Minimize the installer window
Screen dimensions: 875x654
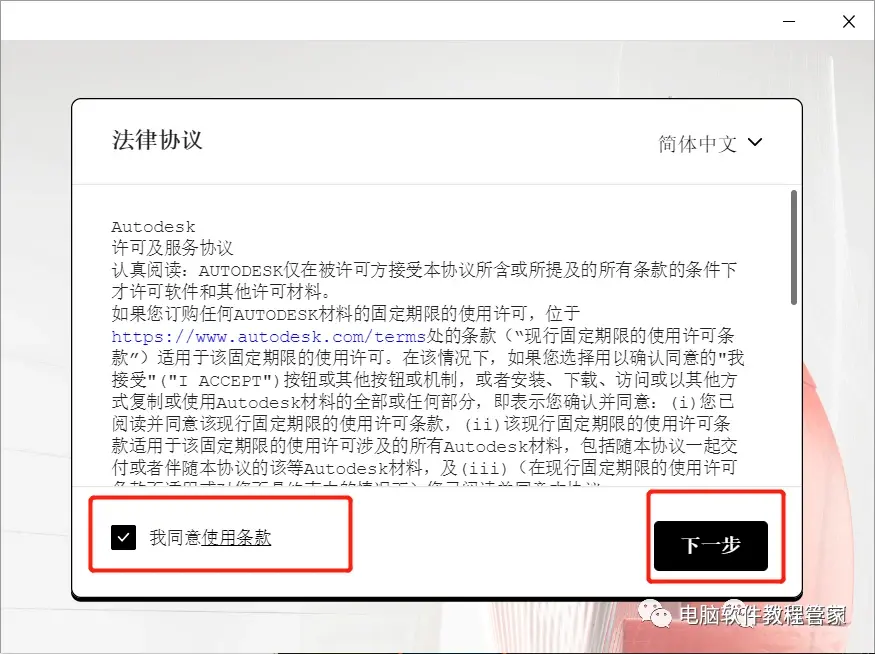pos(789,21)
